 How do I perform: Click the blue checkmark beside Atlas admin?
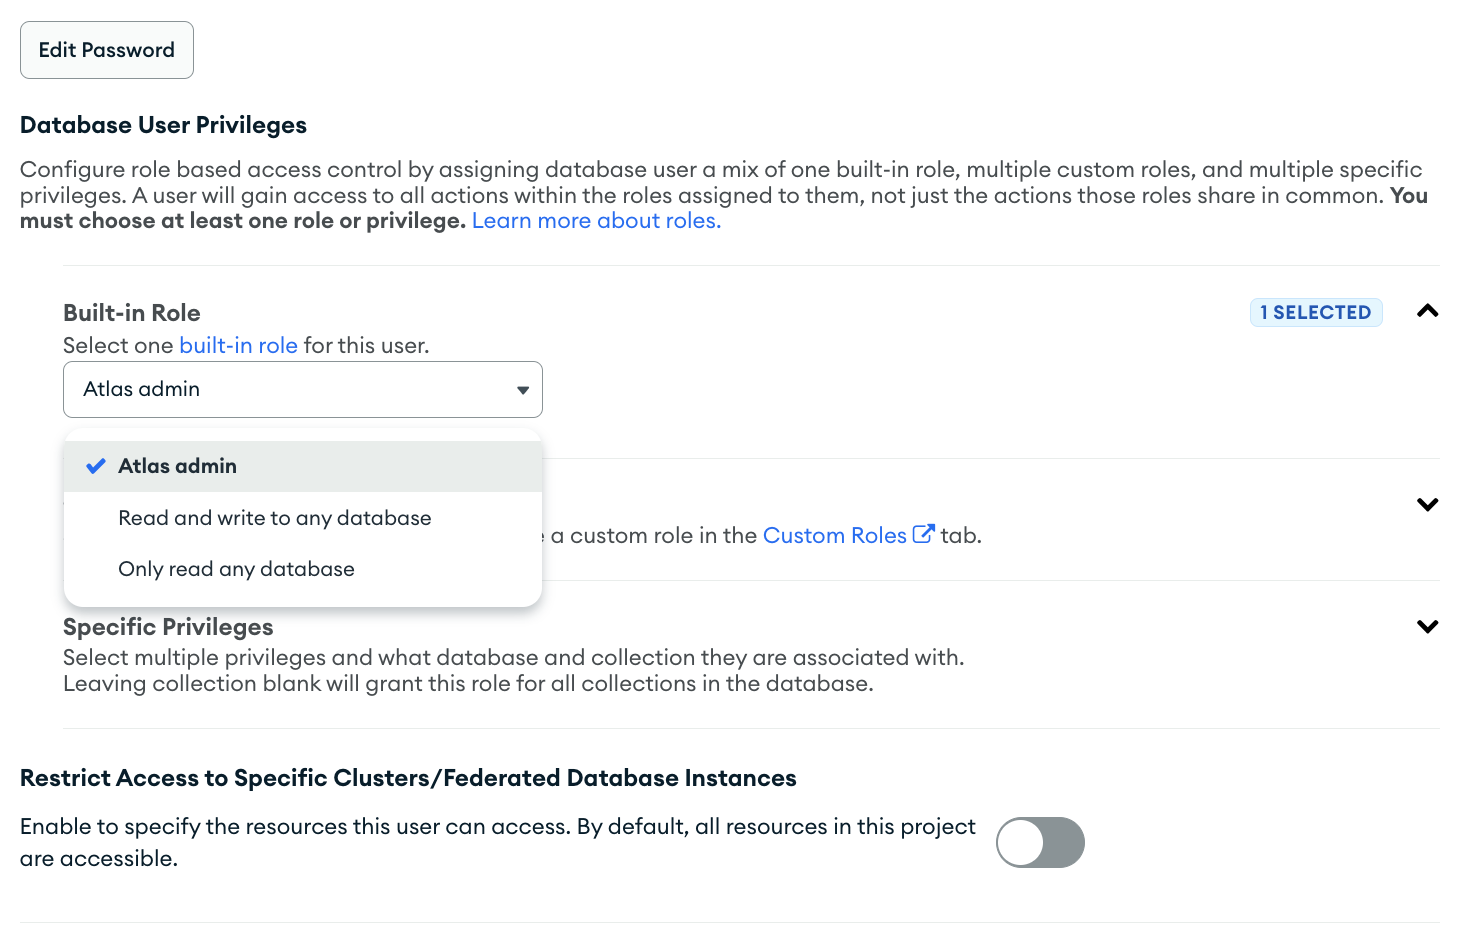96,467
